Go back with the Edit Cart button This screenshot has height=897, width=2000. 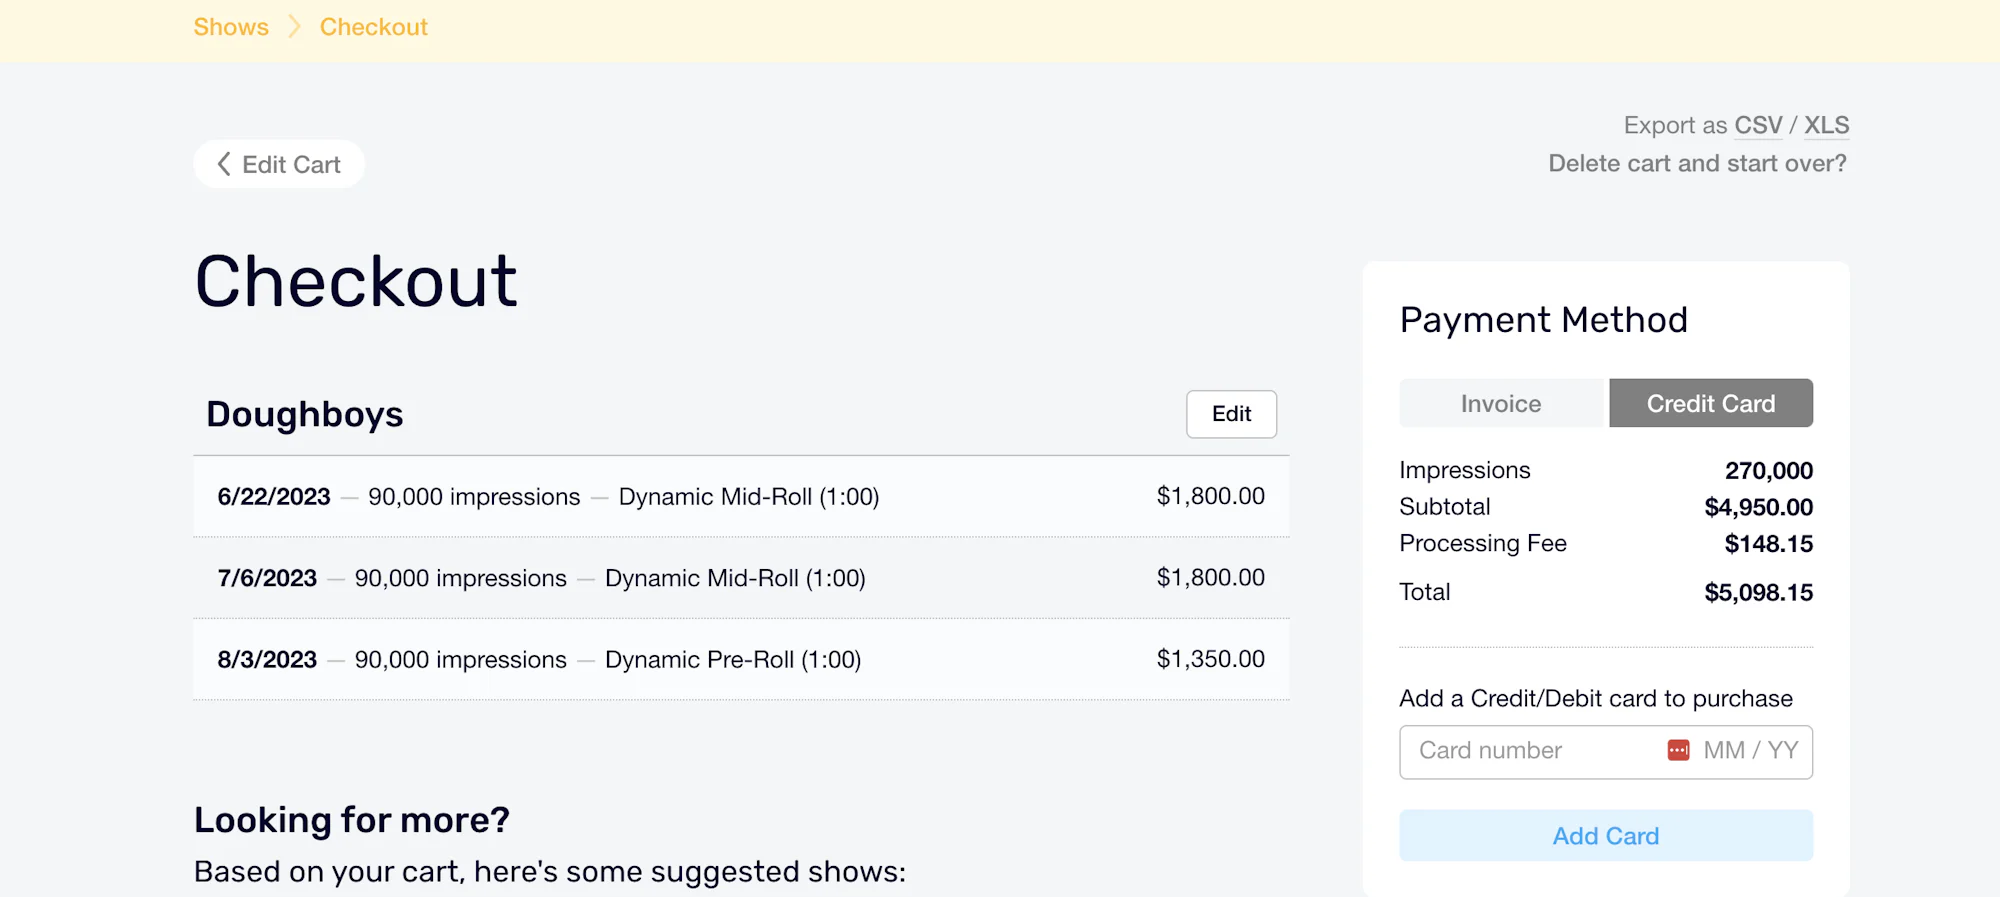tap(279, 164)
